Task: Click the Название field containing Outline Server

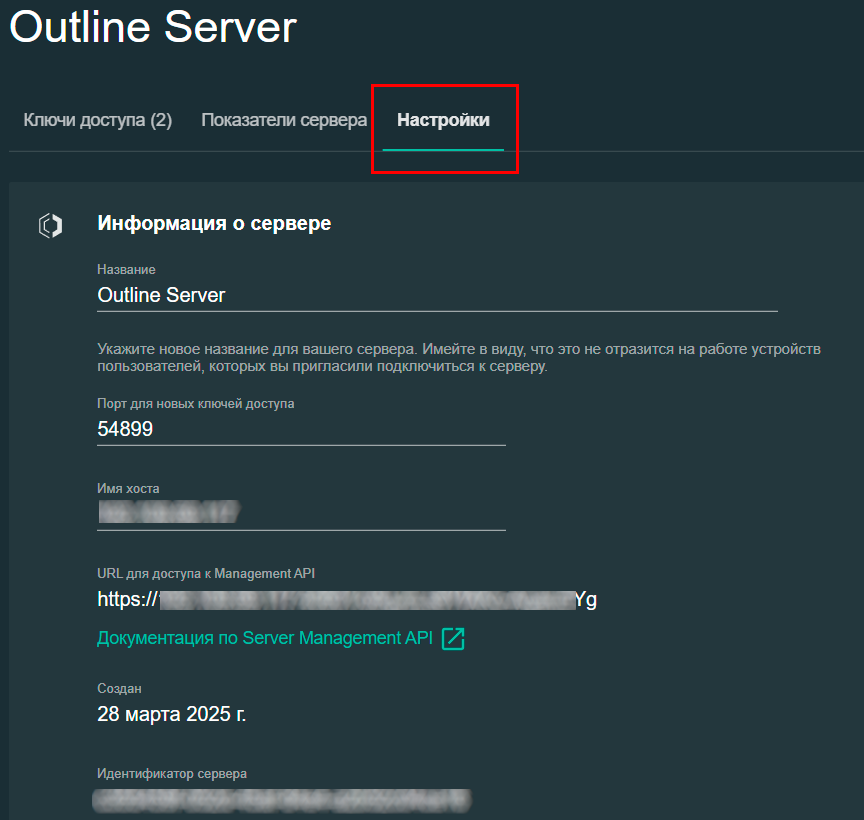Action: click(436, 296)
